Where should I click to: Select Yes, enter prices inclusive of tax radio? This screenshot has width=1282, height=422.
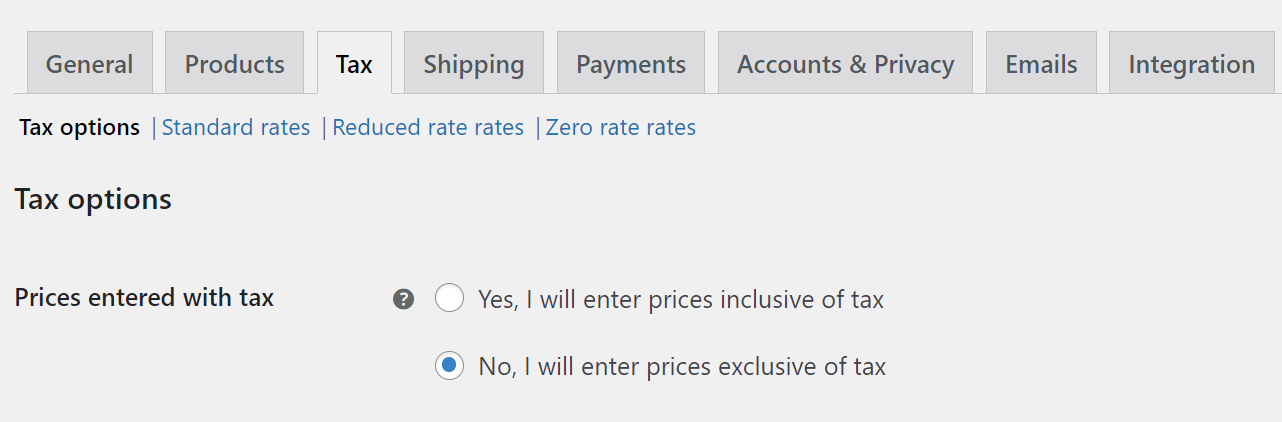(449, 298)
